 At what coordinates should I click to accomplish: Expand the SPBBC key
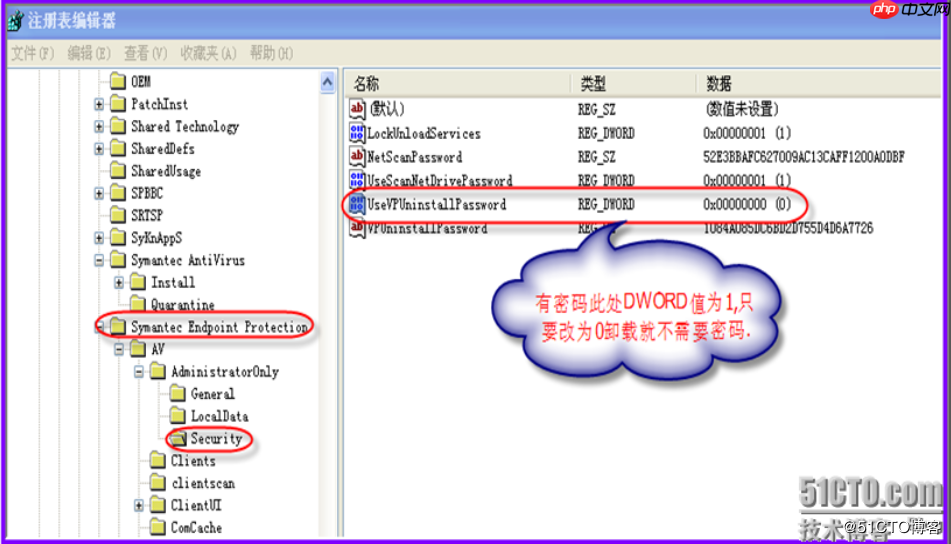(99, 193)
